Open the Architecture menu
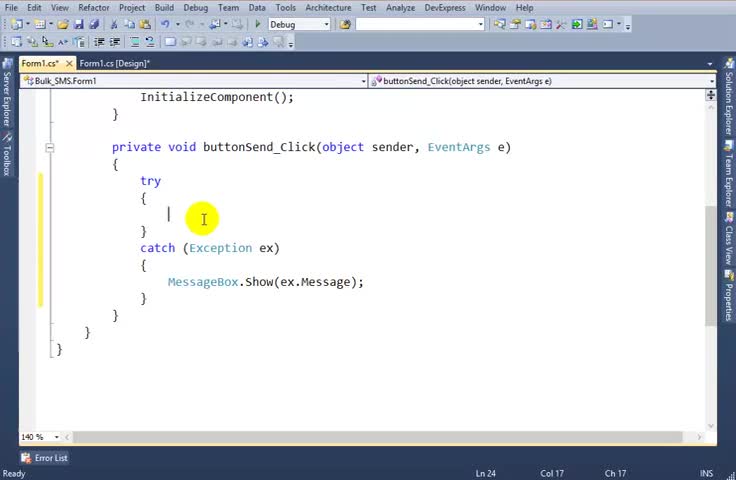Screen dimensions: 736x480 click(x=328, y=8)
